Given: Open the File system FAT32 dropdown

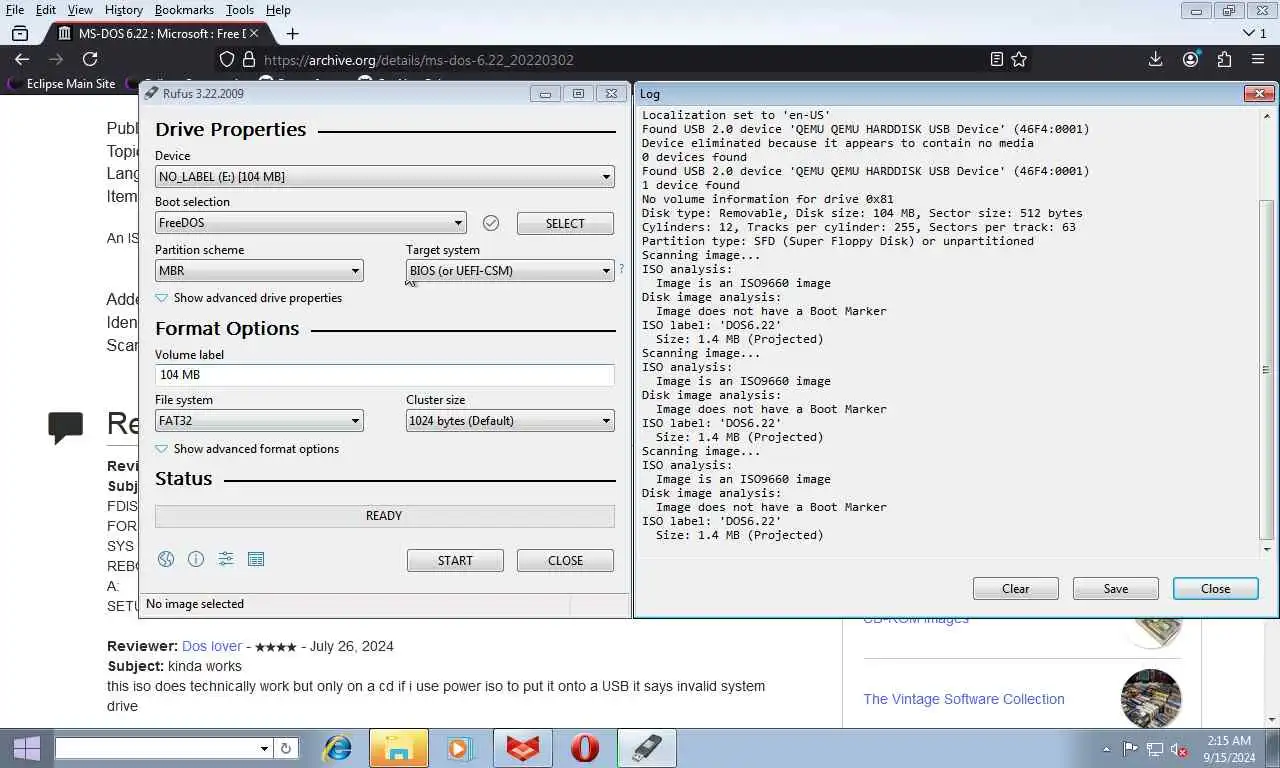Looking at the screenshot, I should tap(259, 421).
